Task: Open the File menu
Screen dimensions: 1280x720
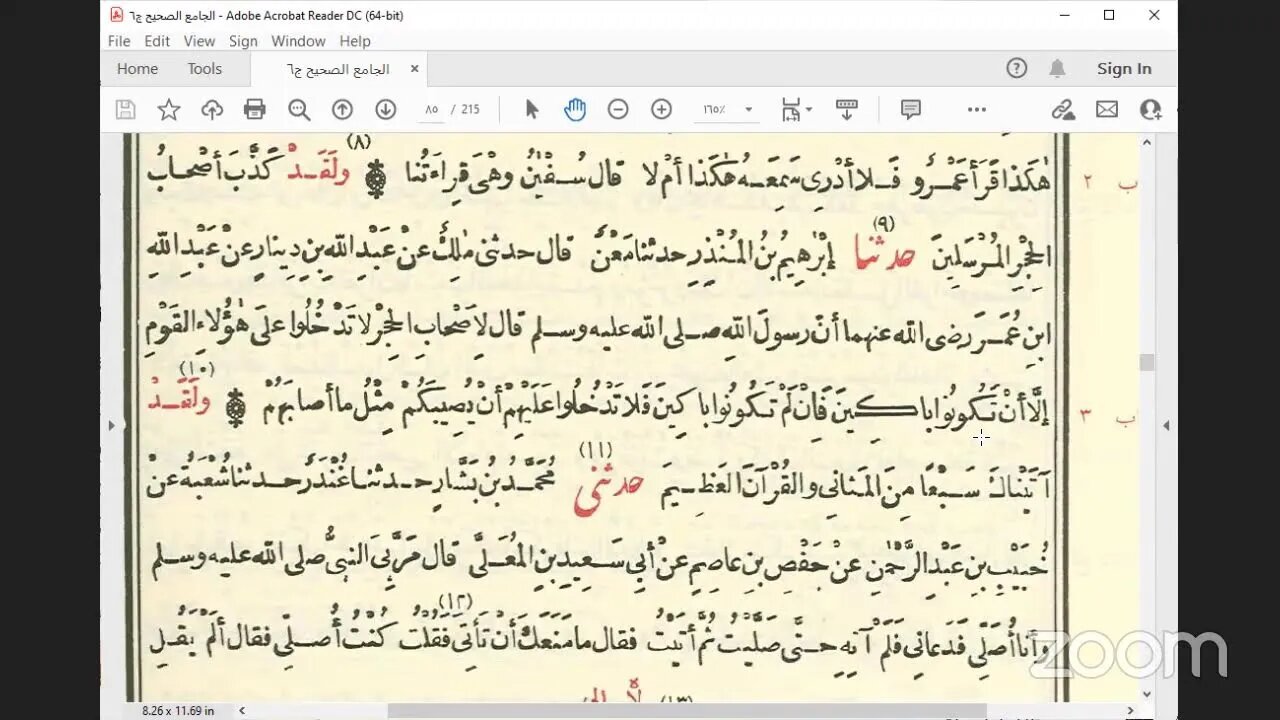Action: pyautogui.click(x=119, y=41)
